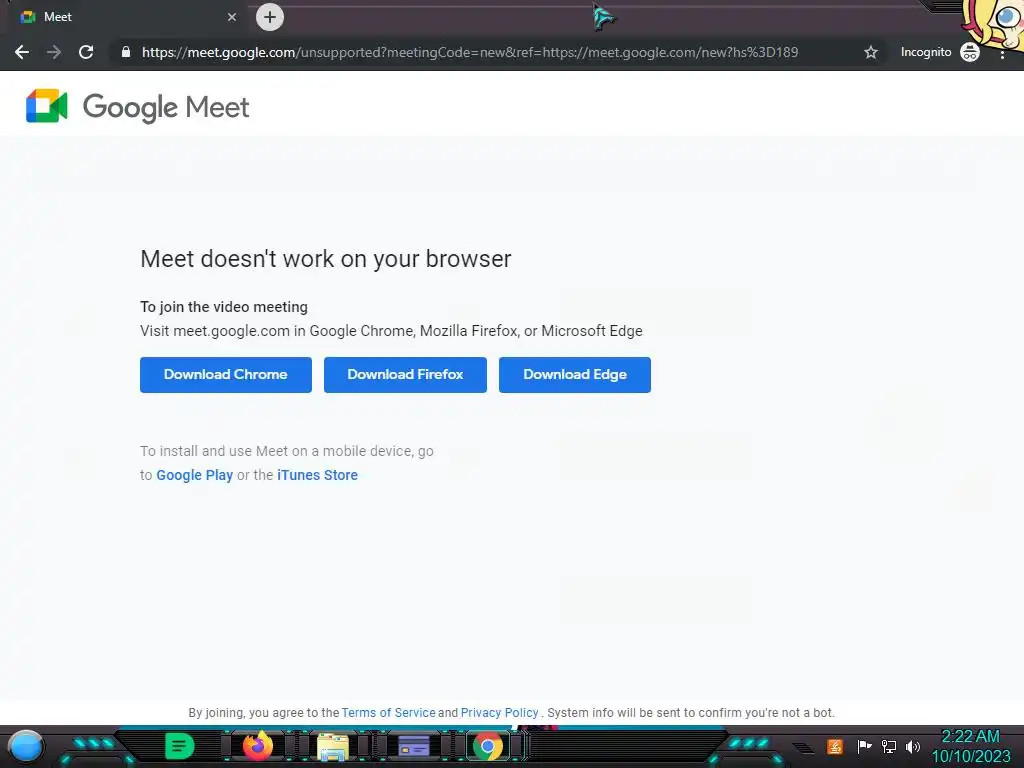Screen dimensions: 1024x768
Task: Open the iTunes Store link
Action: (317, 475)
